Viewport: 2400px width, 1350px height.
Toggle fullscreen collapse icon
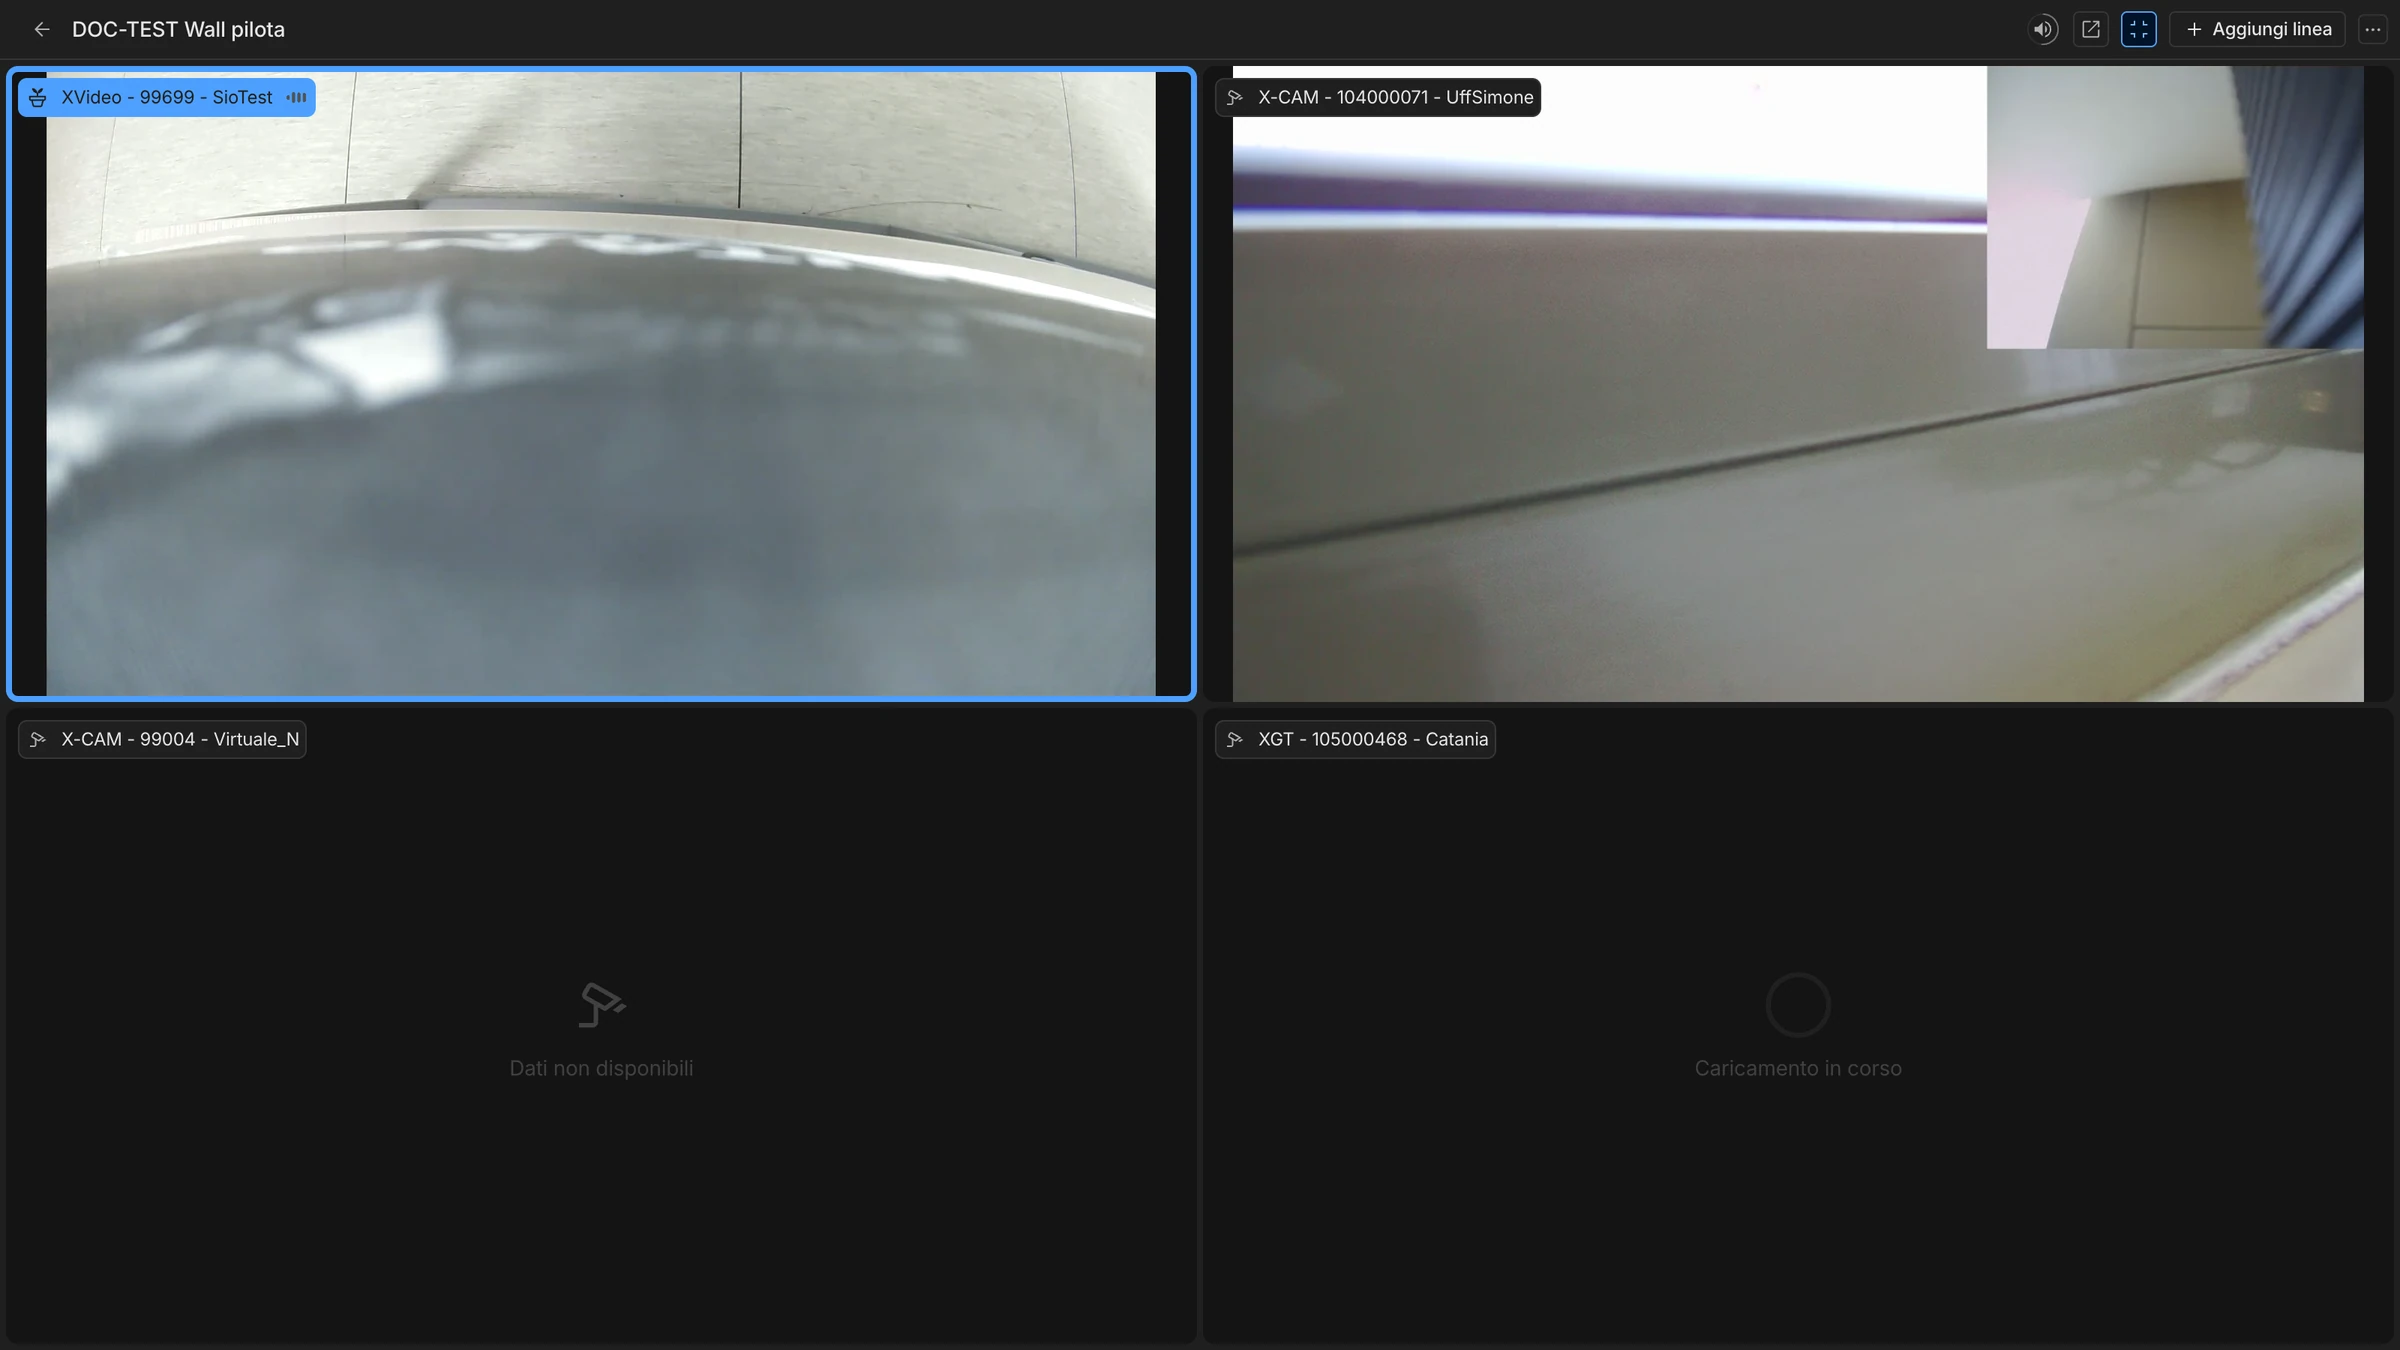[x=2139, y=30]
